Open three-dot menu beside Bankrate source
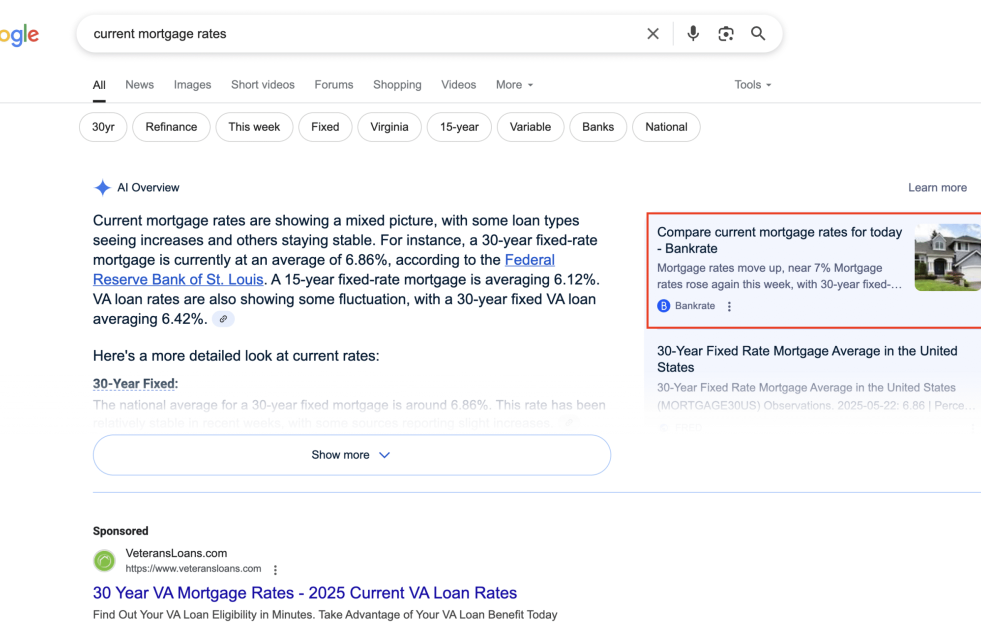Screen dimensions: 981x637 (x=729, y=307)
